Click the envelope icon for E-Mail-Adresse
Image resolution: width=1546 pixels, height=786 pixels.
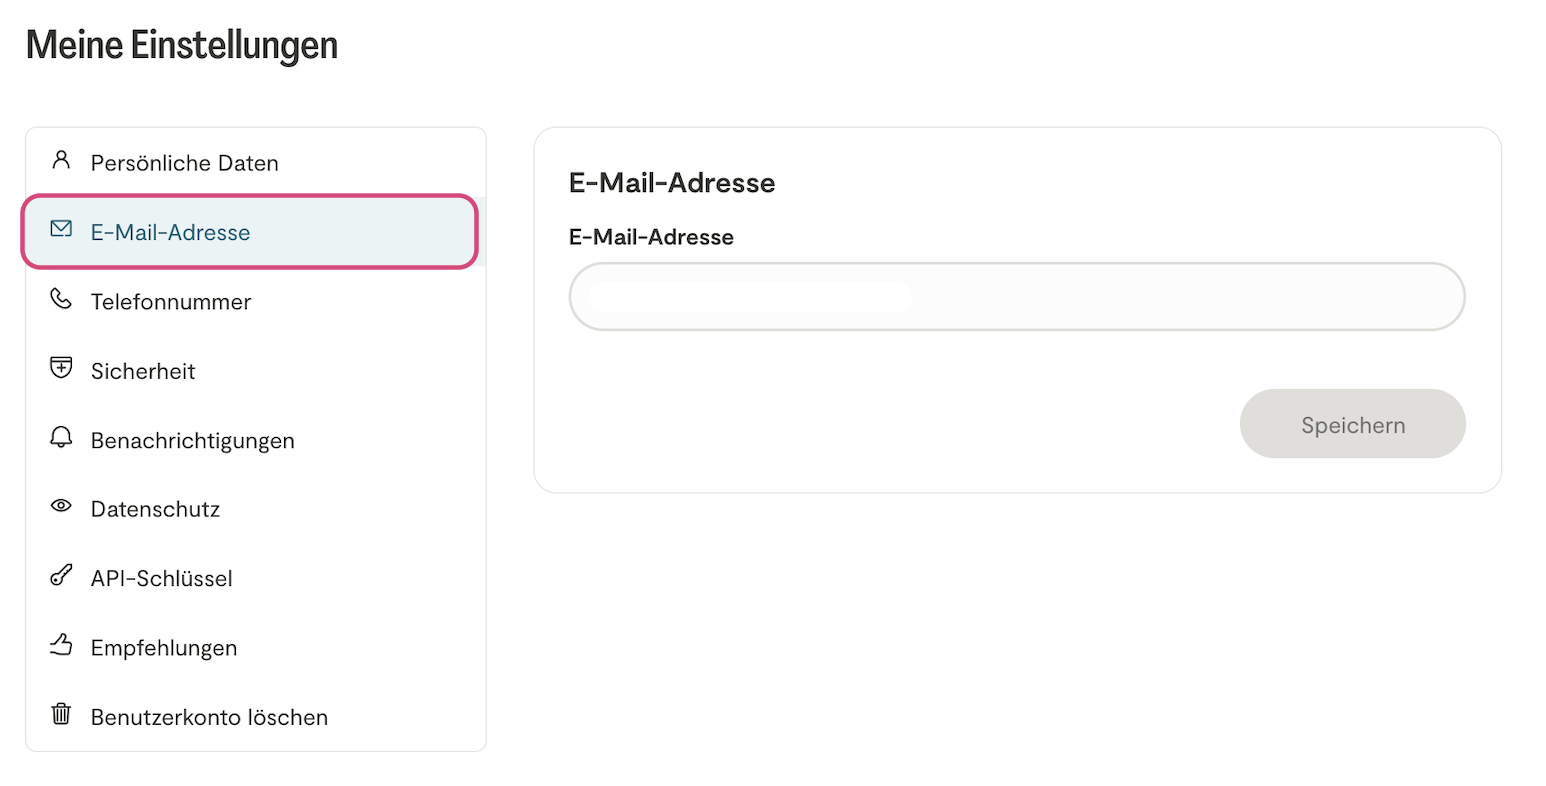[x=61, y=230]
